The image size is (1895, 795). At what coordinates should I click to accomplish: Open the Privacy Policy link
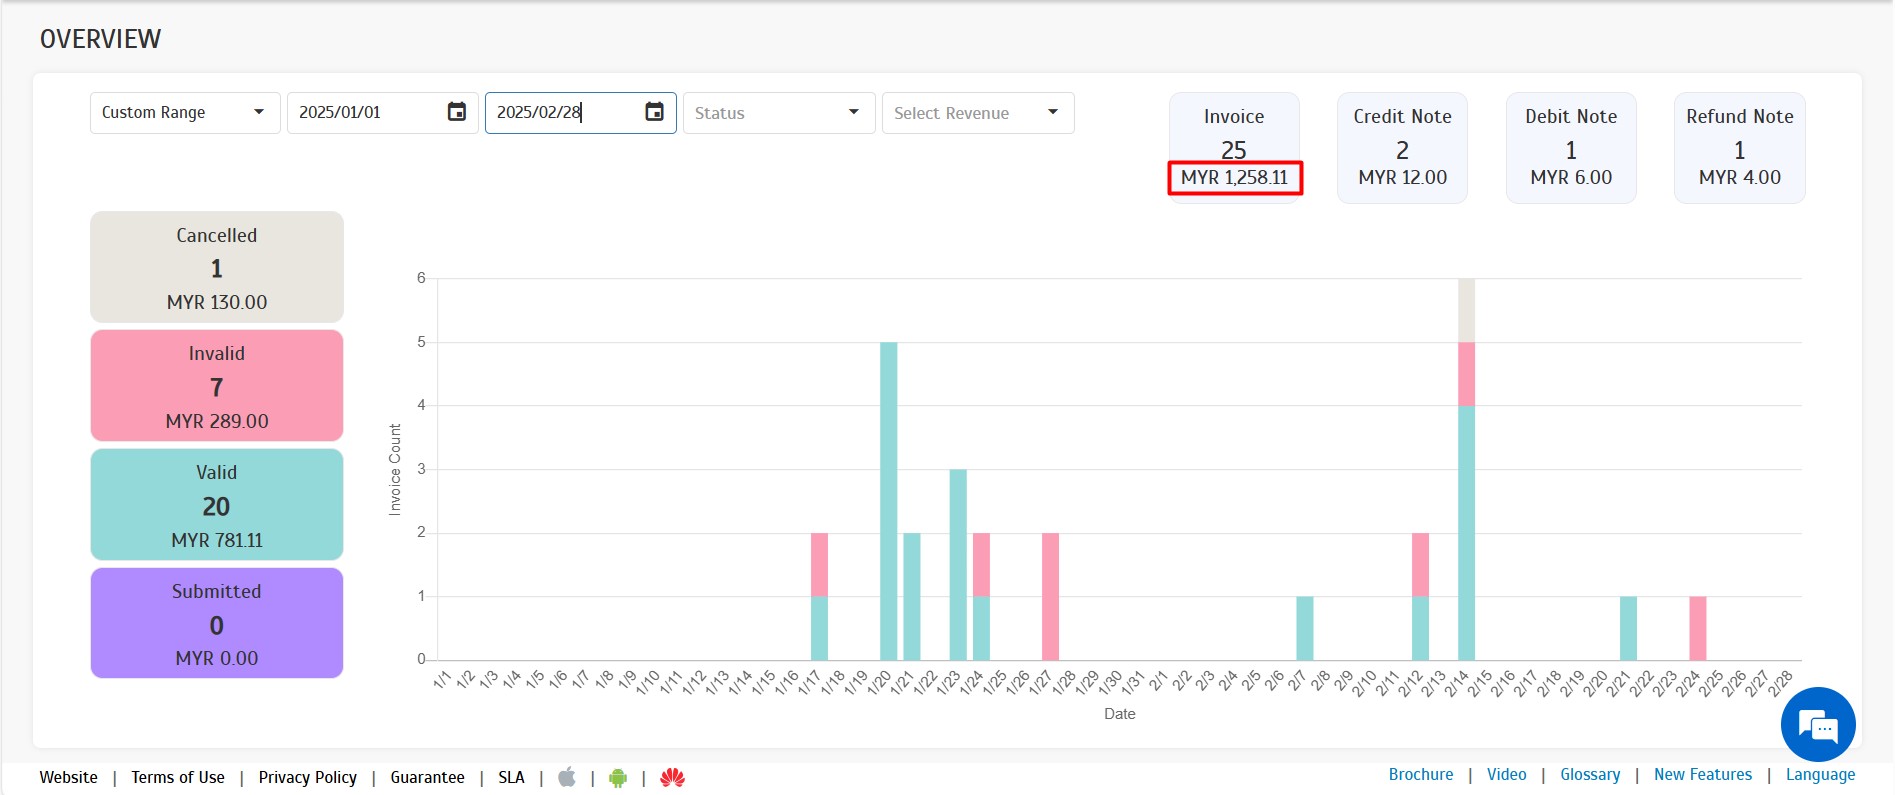click(x=307, y=777)
